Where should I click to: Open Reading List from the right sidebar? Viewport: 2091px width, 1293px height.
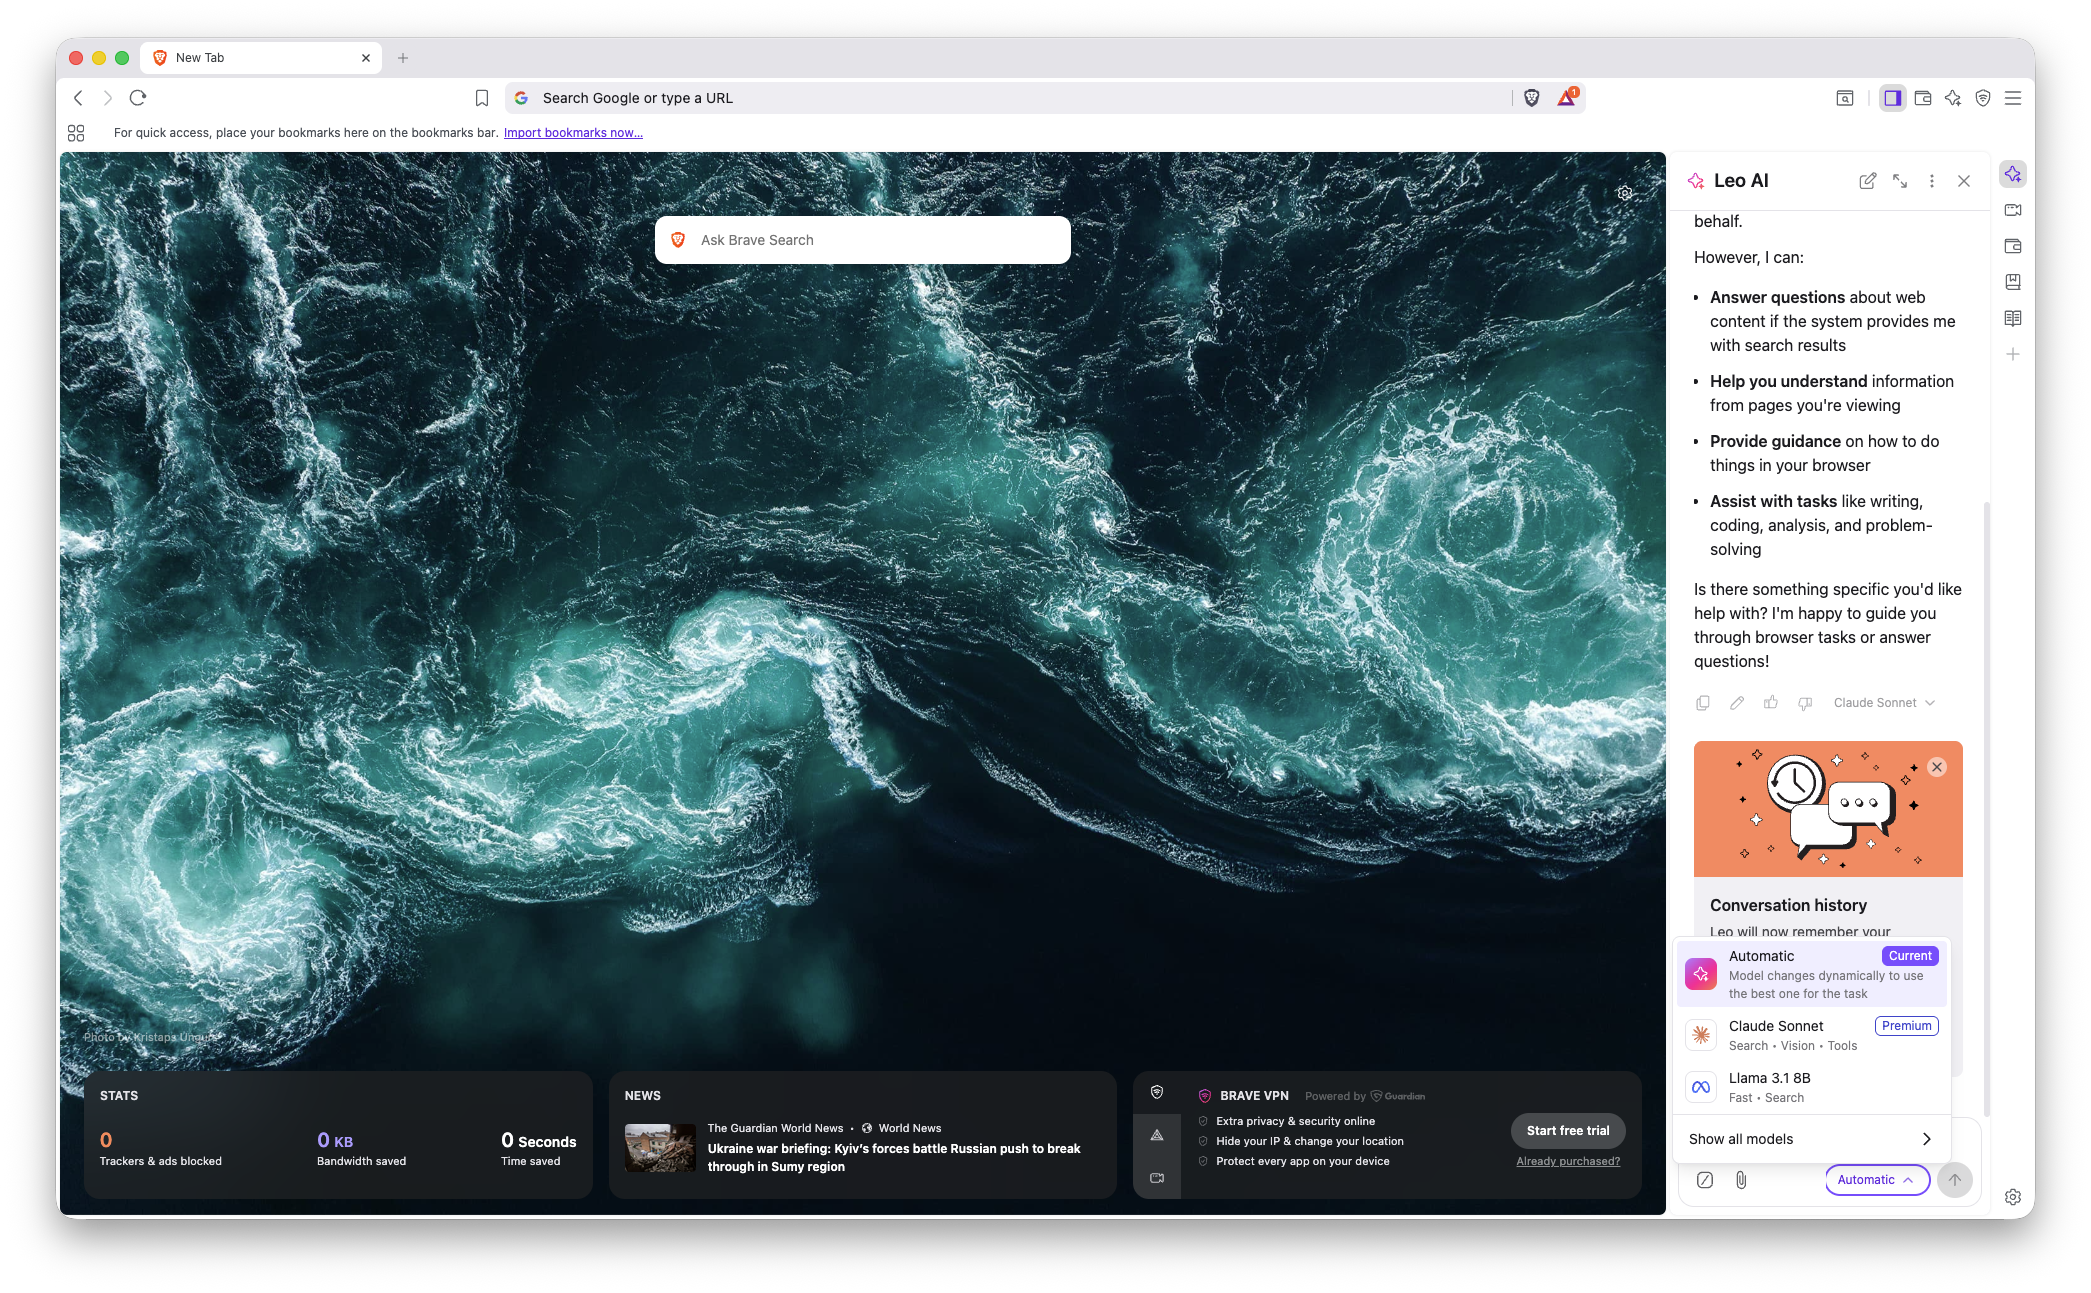pos(2013,318)
